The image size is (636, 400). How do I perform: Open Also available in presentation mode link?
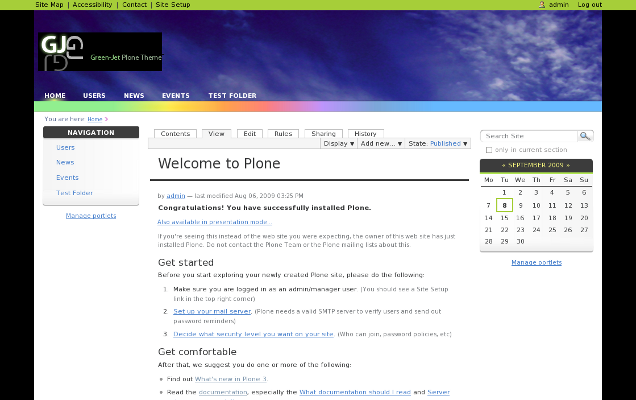pyautogui.click(x=214, y=222)
